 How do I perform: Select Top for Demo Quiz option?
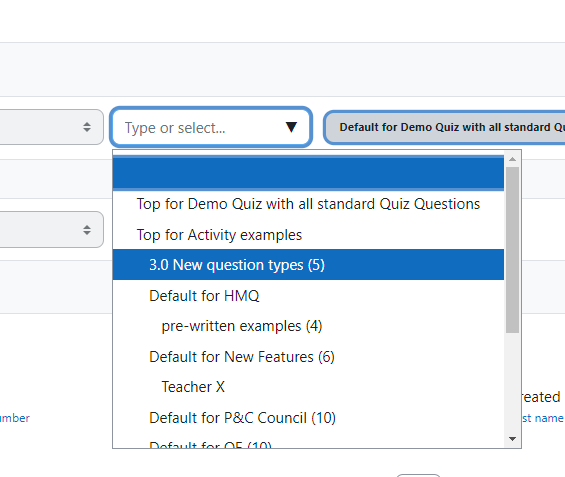308,204
